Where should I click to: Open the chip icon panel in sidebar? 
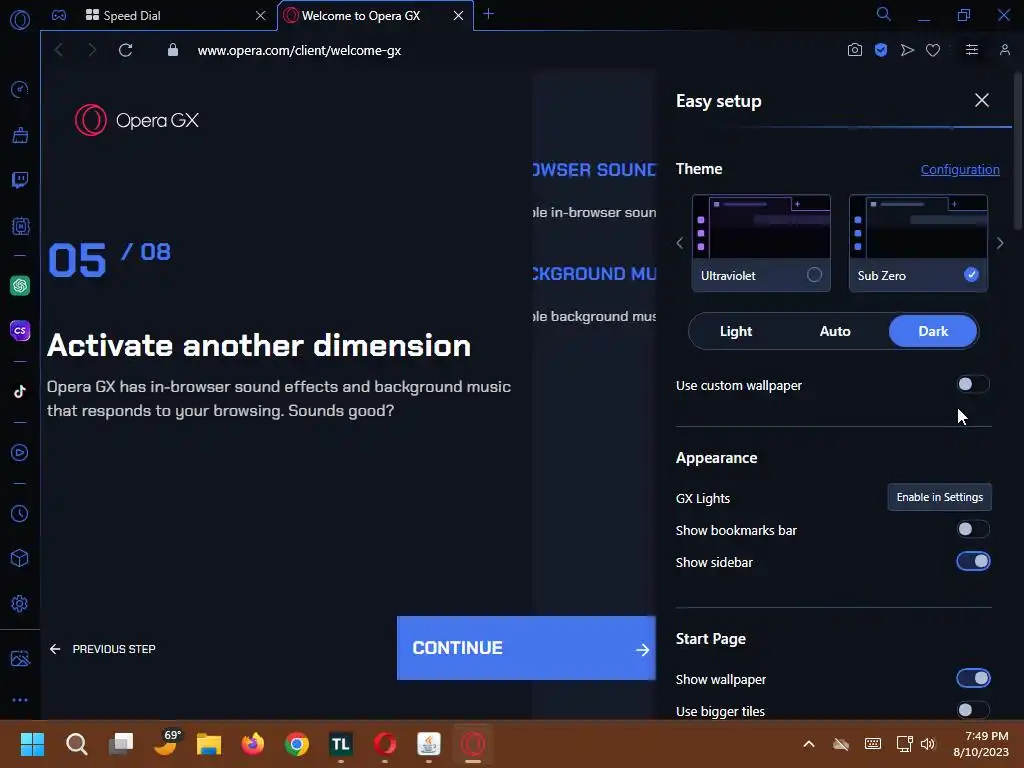pos(20,226)
